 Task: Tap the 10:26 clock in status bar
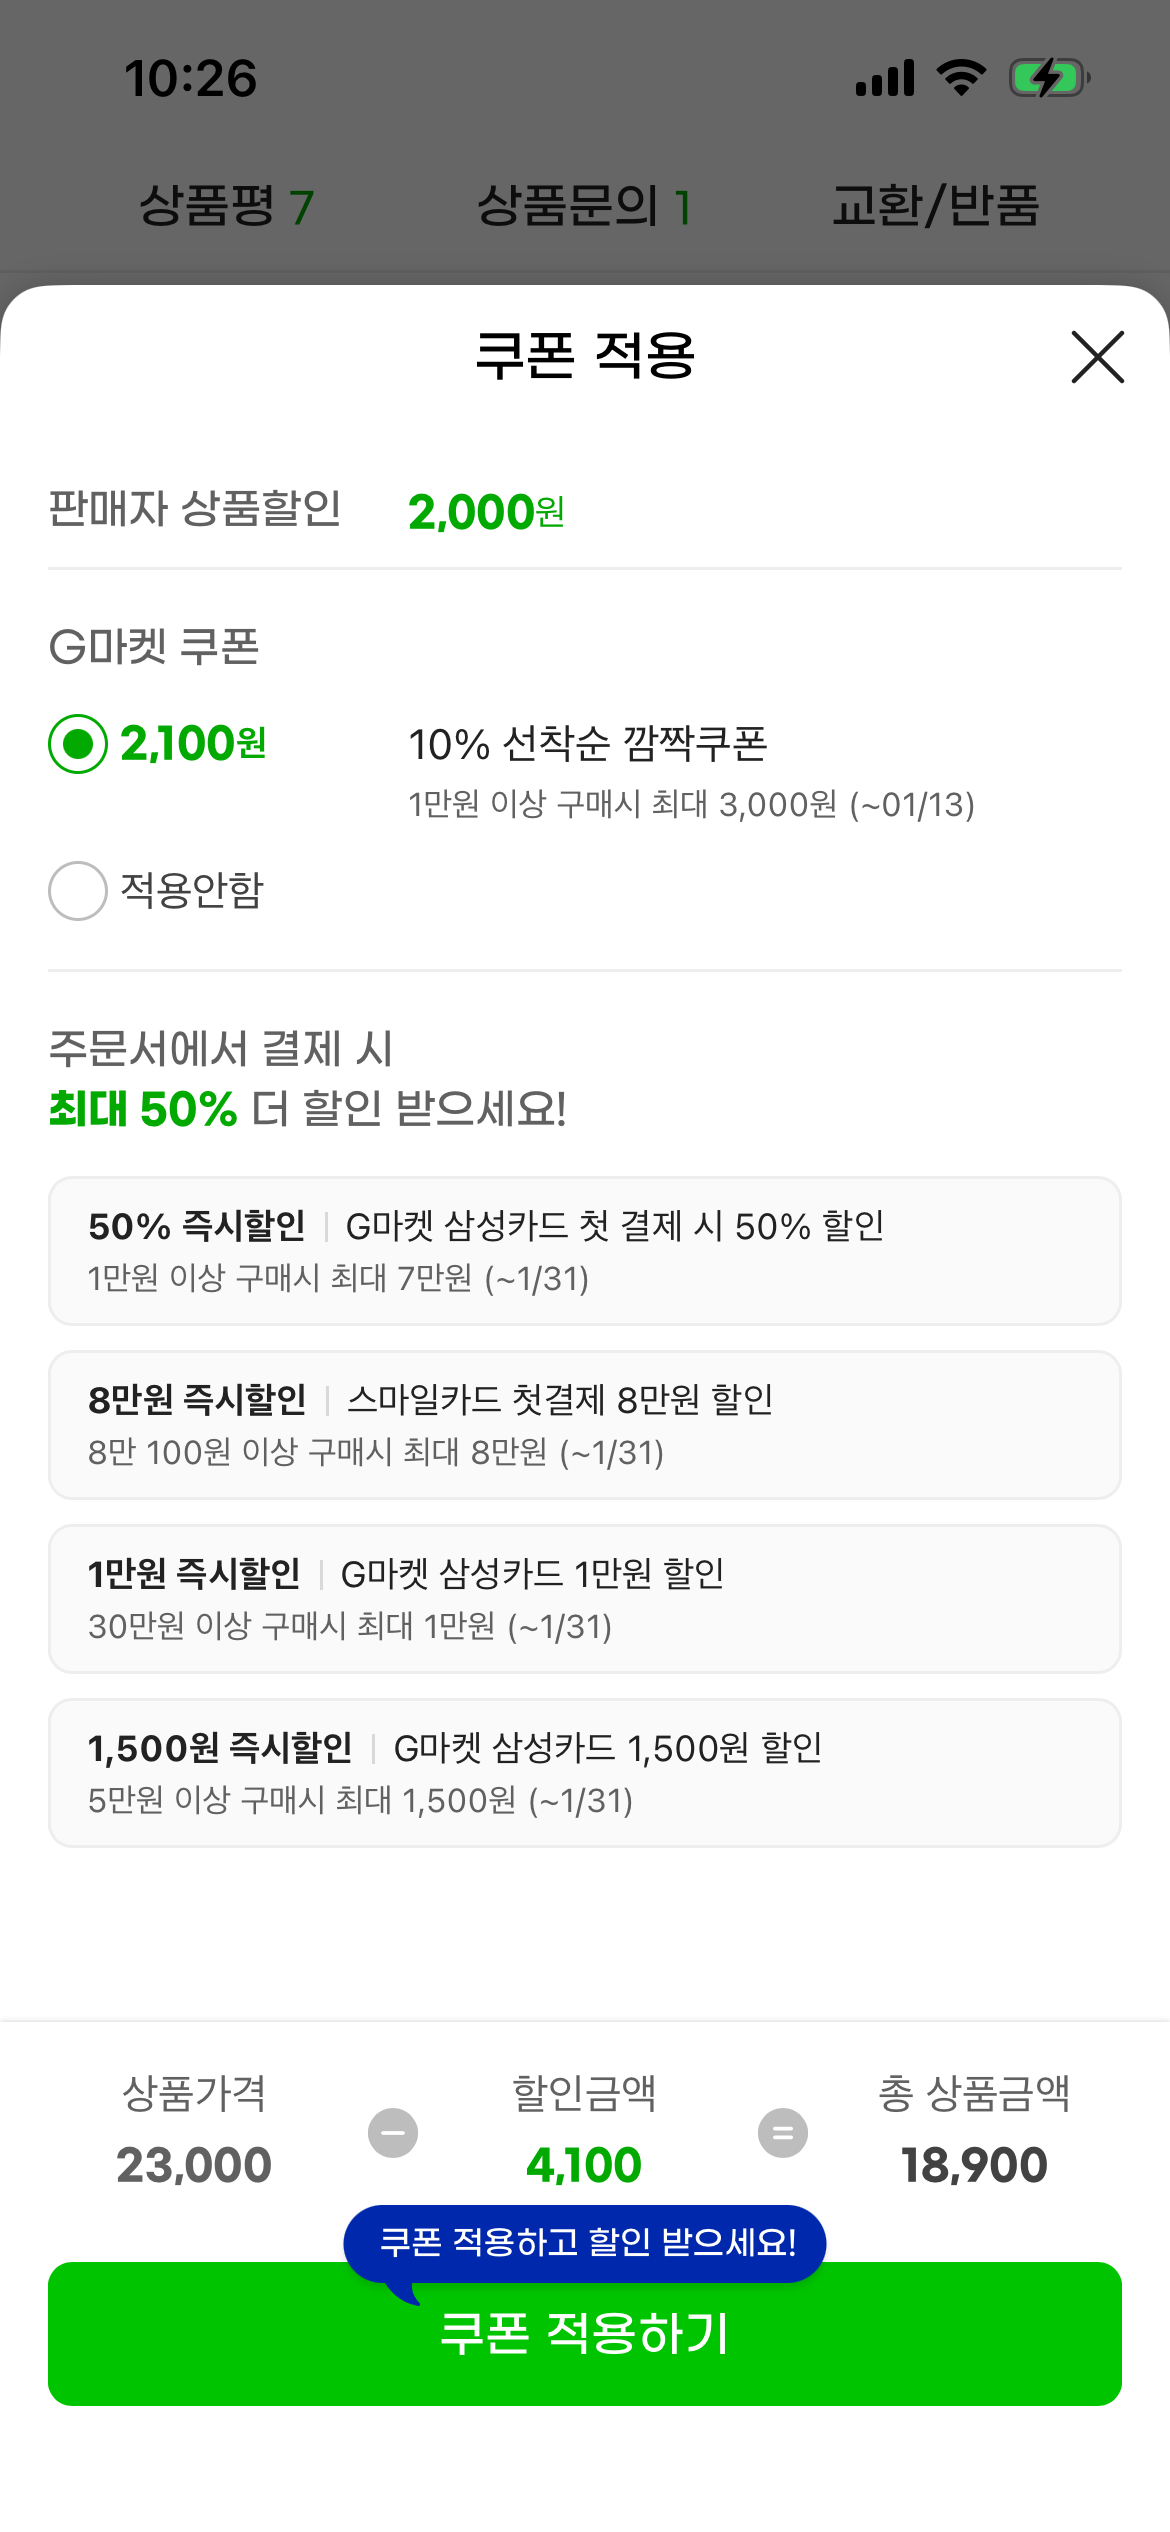[x=190, y=79]
